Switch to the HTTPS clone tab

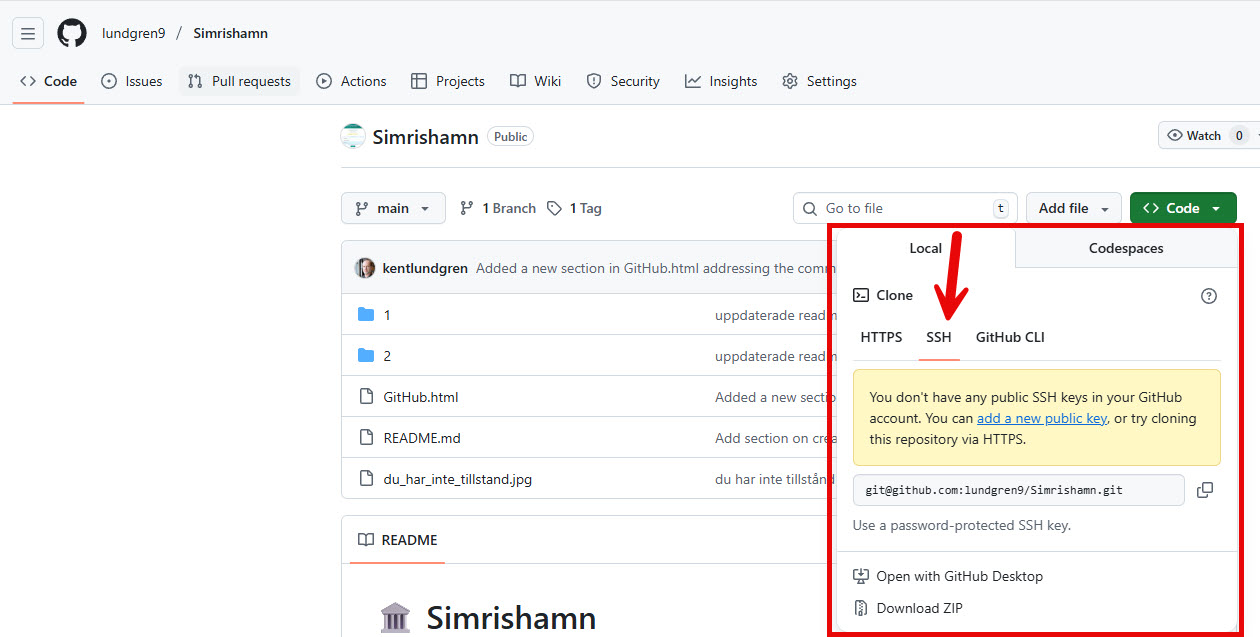pos(881,337)
